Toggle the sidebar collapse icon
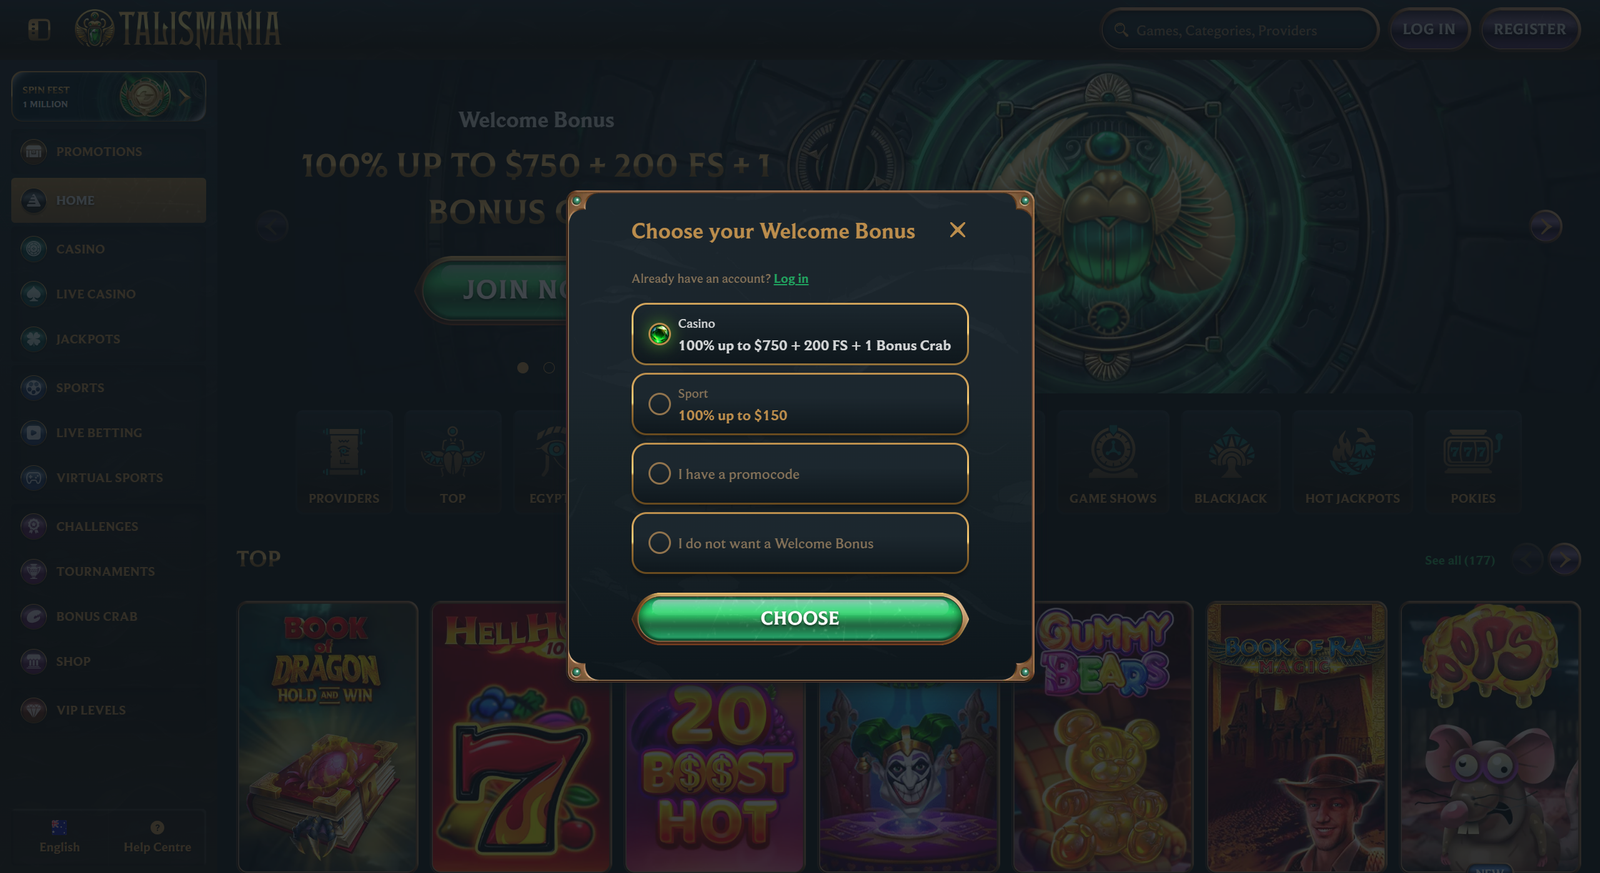1600x873 pixels. coord(39,29)
